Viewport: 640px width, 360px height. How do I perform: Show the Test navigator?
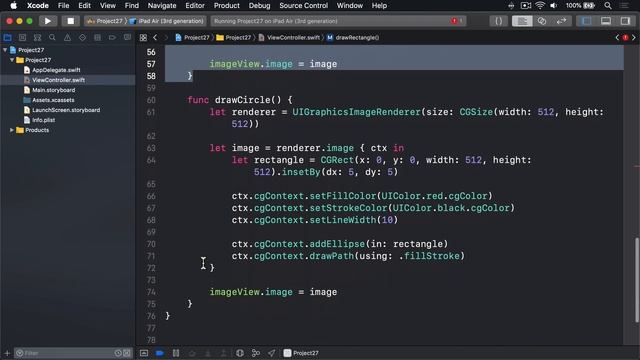click(x=82, y=38)
